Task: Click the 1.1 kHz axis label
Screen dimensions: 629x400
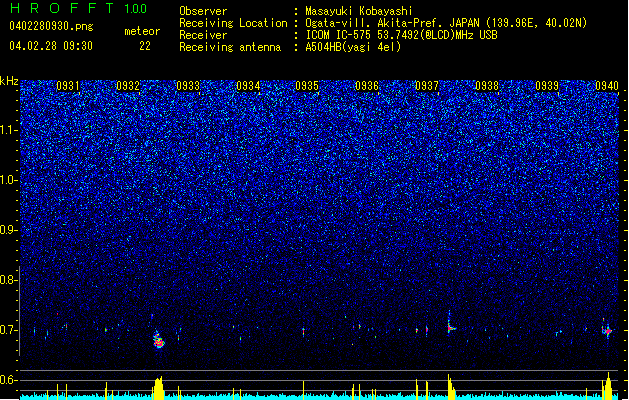Action: 8,130
